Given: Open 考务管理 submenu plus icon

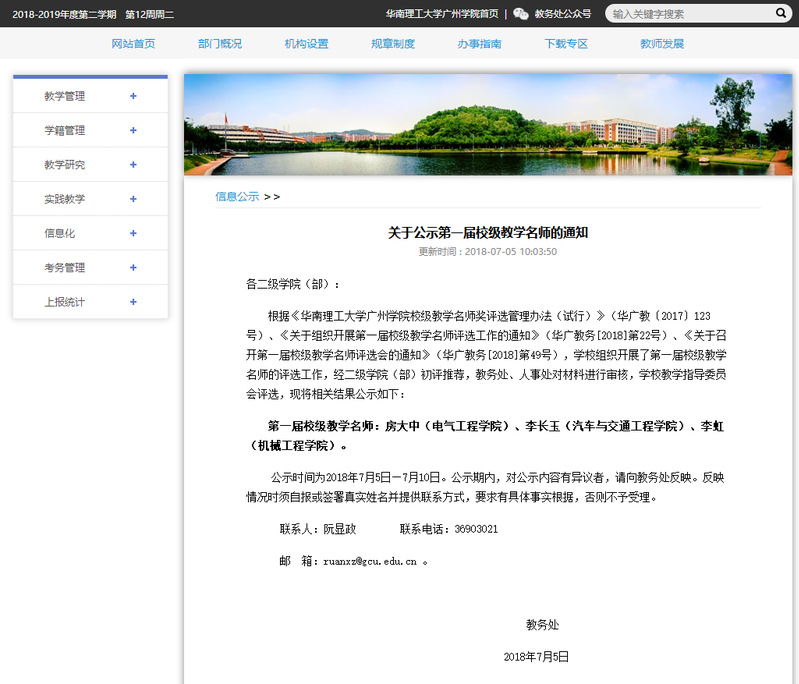Looking at the screenshot, I should point(133,268).
